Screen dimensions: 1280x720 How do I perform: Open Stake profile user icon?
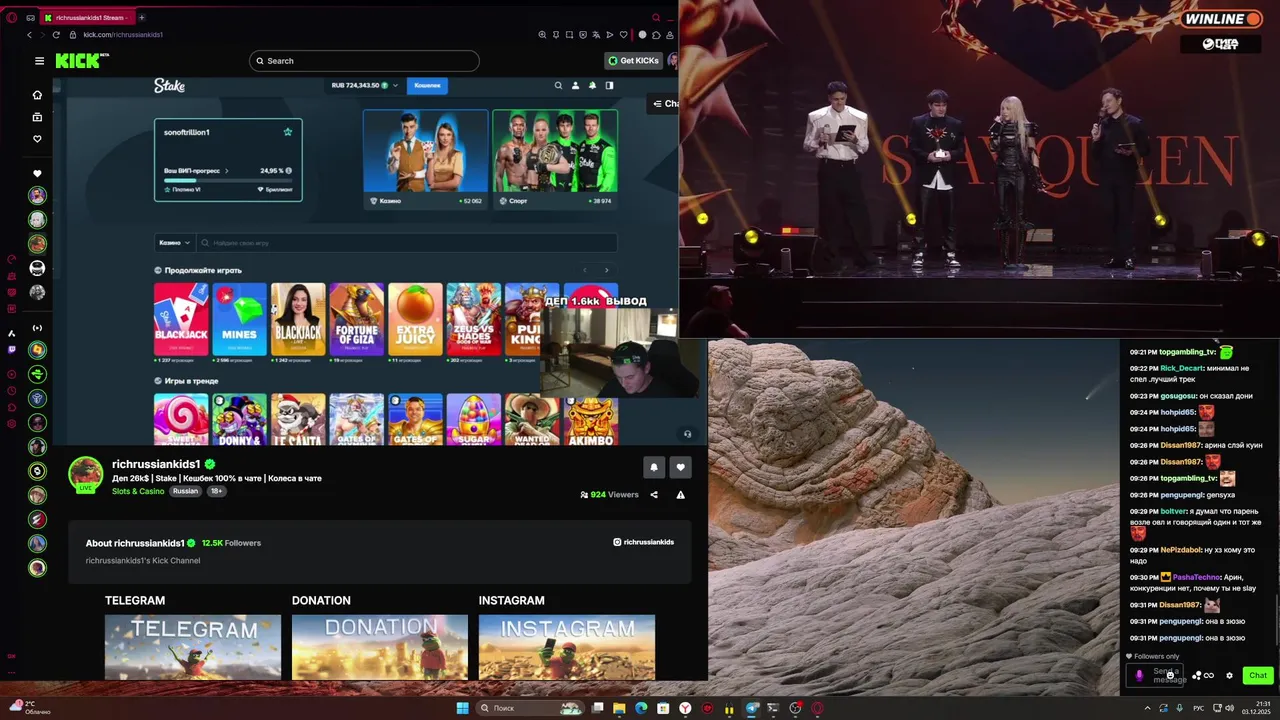click(x=575, y=86)
